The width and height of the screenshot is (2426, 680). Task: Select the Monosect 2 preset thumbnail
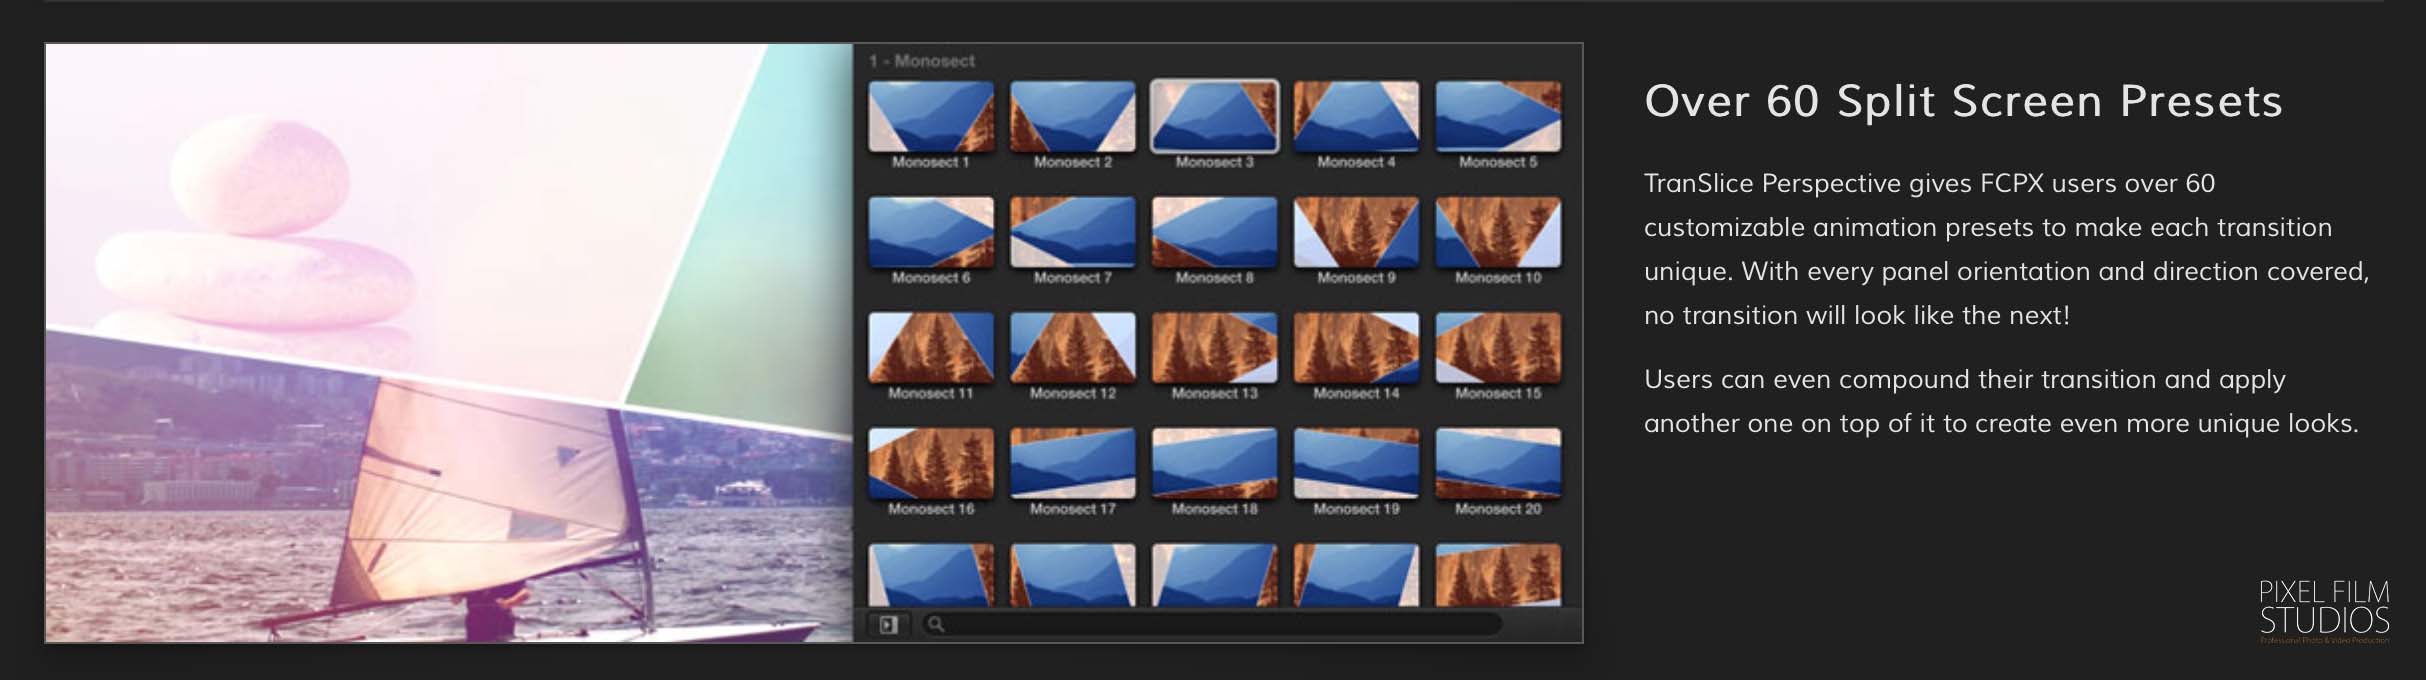1072,117
